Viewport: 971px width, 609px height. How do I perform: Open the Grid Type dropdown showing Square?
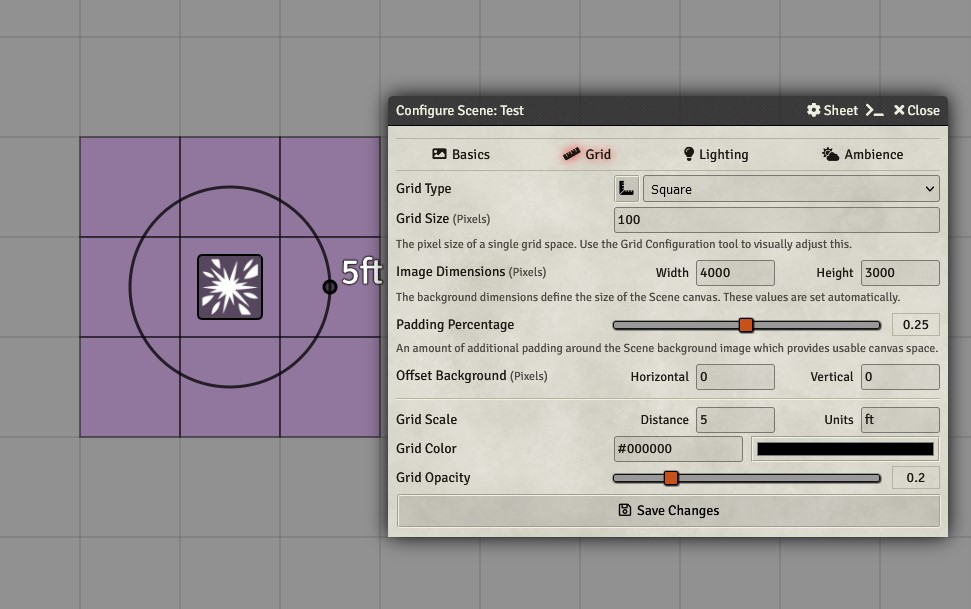(791, 189)
